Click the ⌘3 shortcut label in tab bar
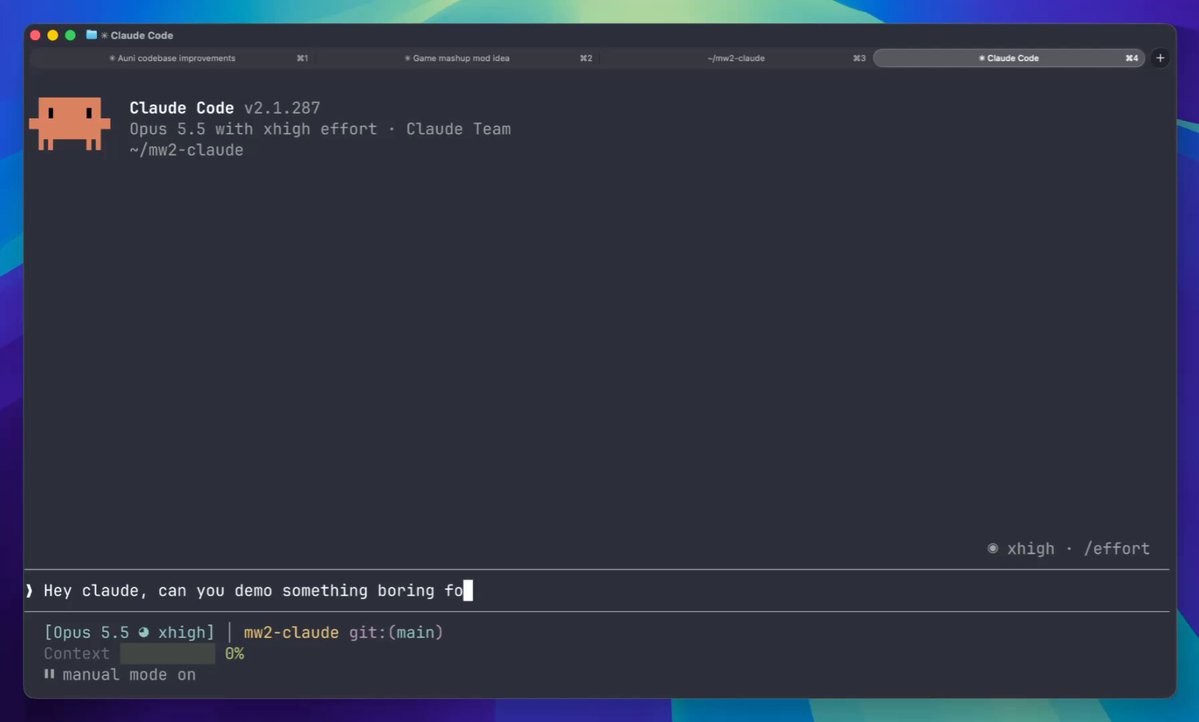Screen dimensions: 1199x722 click(859, 58)
